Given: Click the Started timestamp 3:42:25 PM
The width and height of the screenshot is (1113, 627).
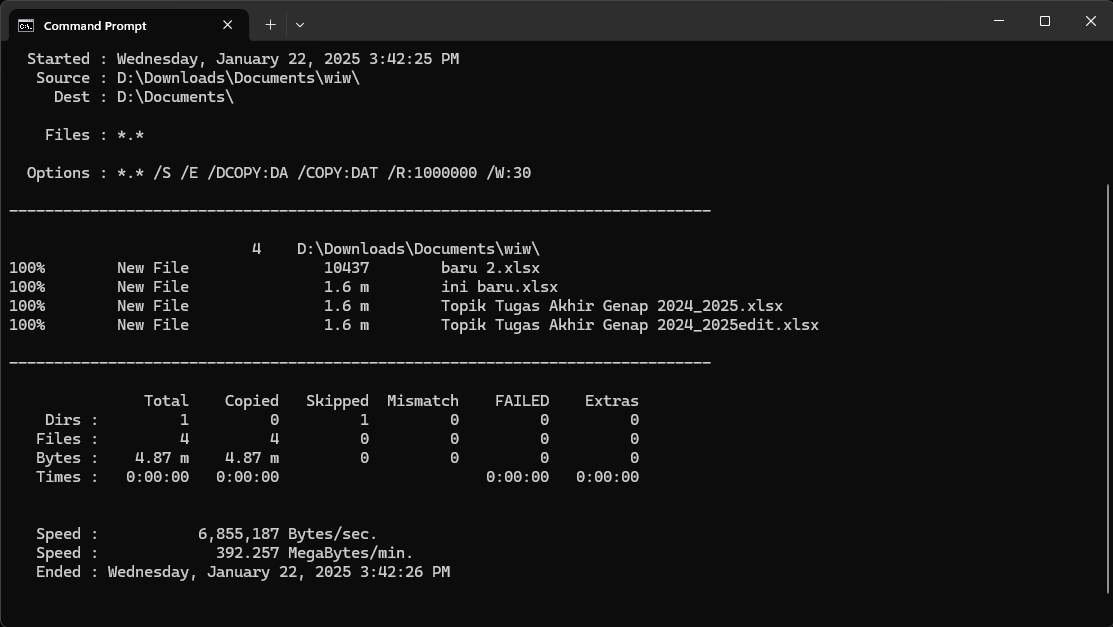Looking at the screenshot, I should pos(414,59).
